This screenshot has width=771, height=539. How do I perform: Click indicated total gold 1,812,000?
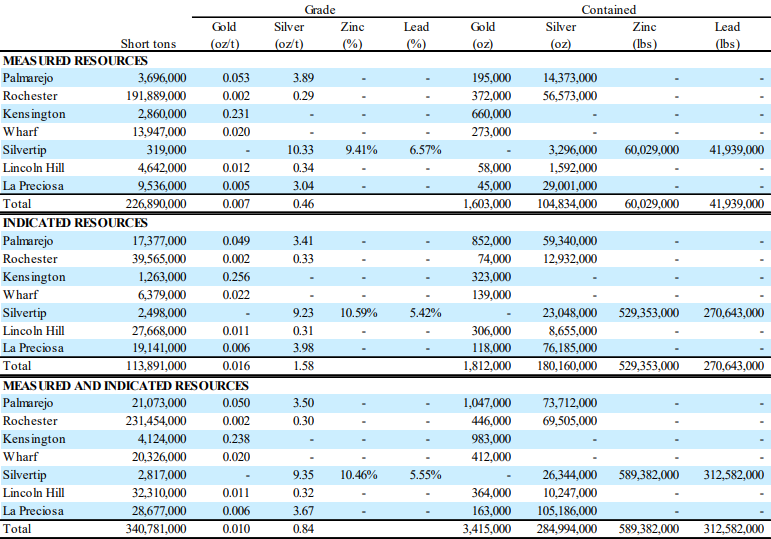487,366
